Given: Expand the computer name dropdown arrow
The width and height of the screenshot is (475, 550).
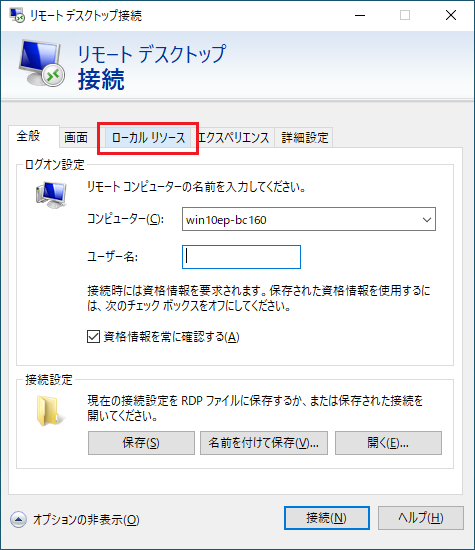Looking at the screenshot, I should [x=427, y=220].
